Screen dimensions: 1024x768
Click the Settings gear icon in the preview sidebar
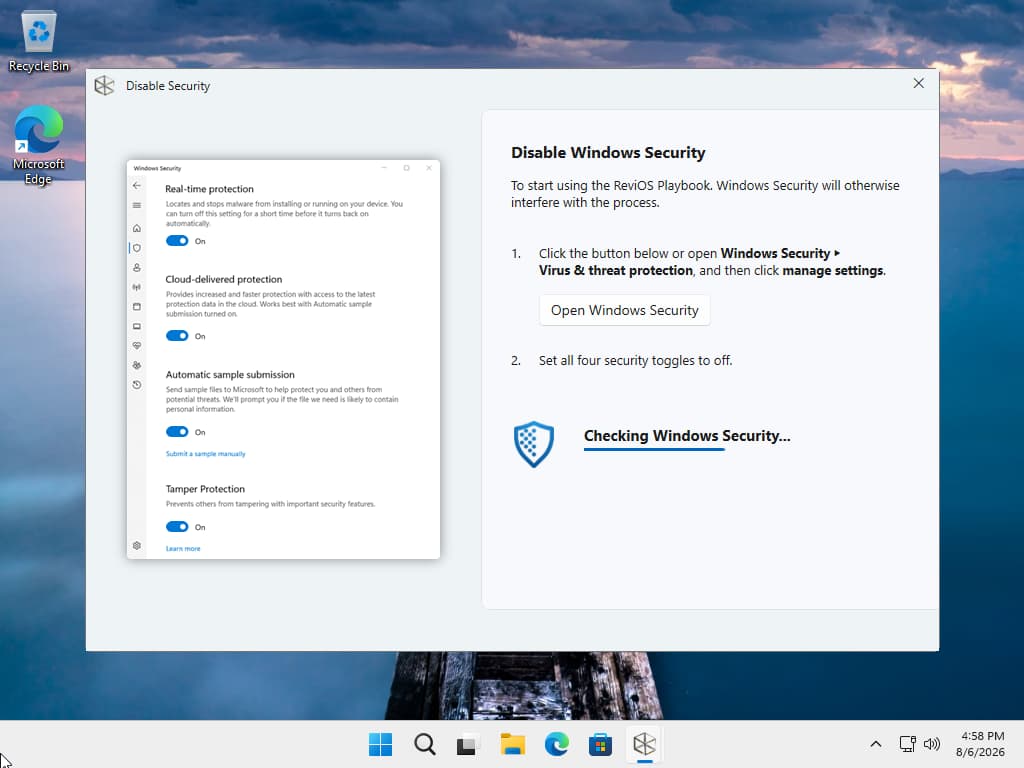136,545
